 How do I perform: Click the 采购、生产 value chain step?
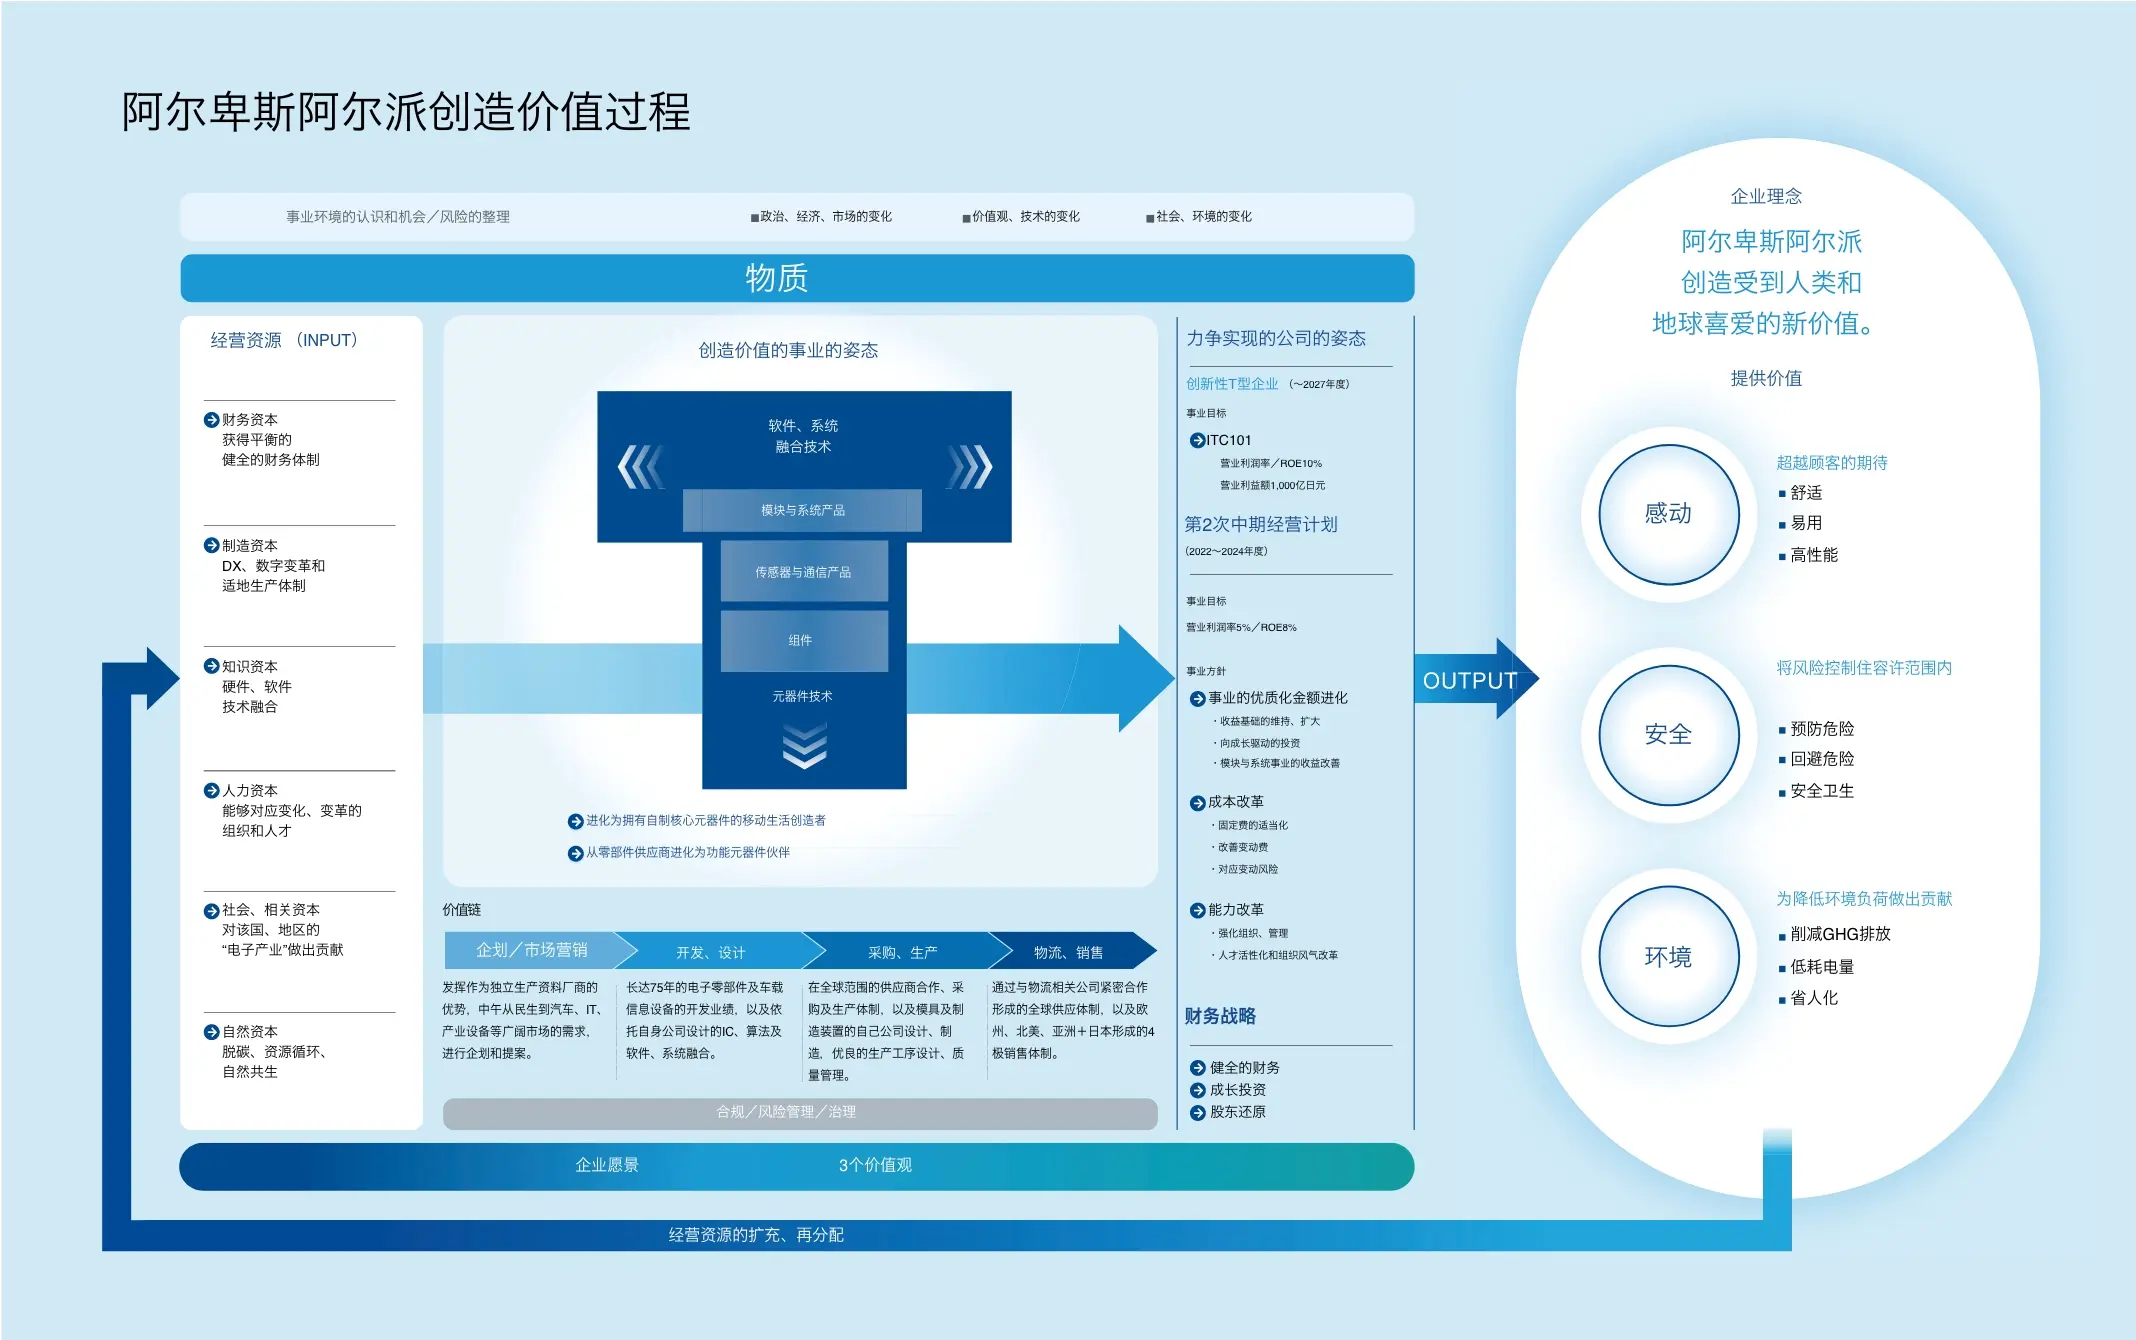point(908,951)
